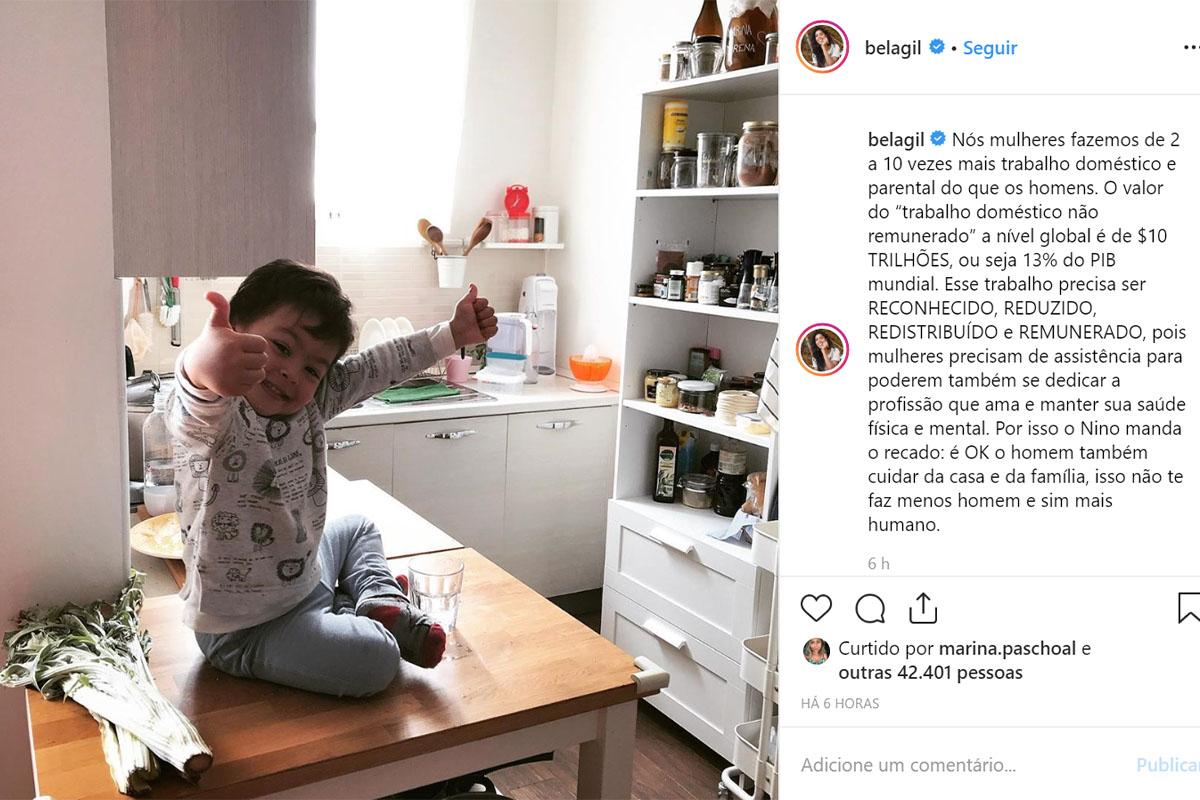Open belagil profile picture in the header
1200x800 pixels.
point(822,47)
